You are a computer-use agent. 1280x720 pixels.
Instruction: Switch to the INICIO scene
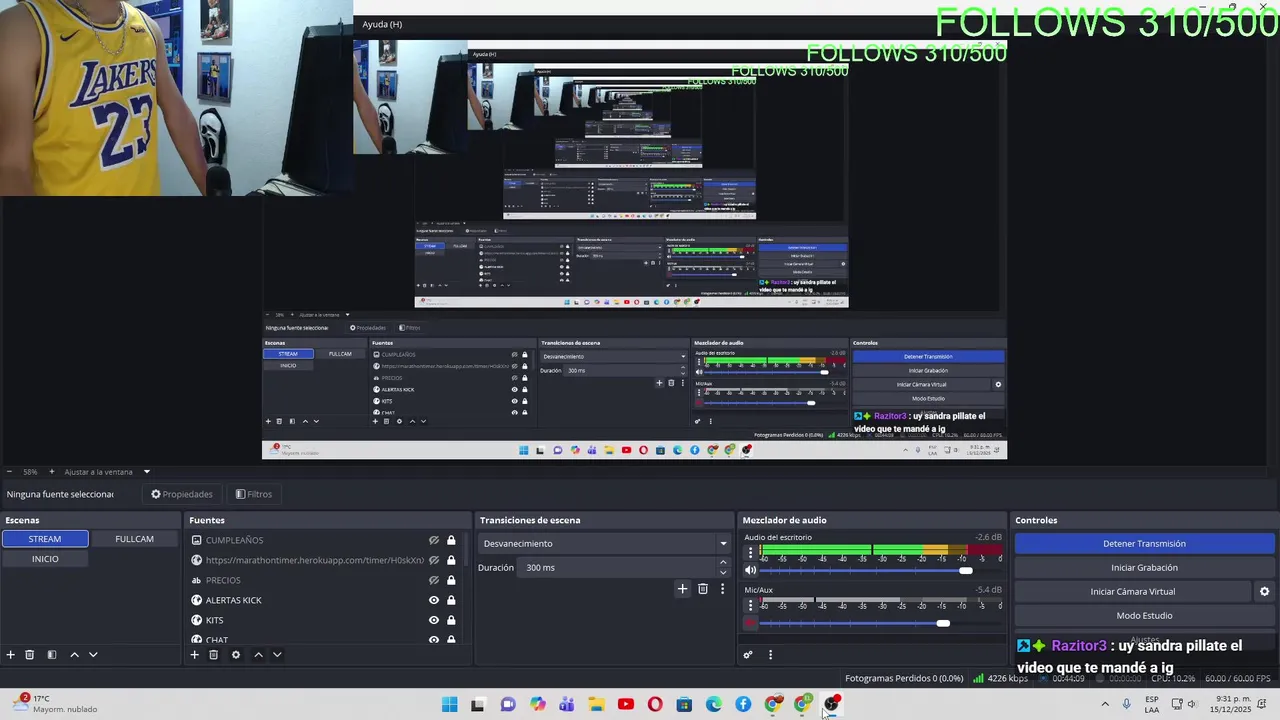45,559
